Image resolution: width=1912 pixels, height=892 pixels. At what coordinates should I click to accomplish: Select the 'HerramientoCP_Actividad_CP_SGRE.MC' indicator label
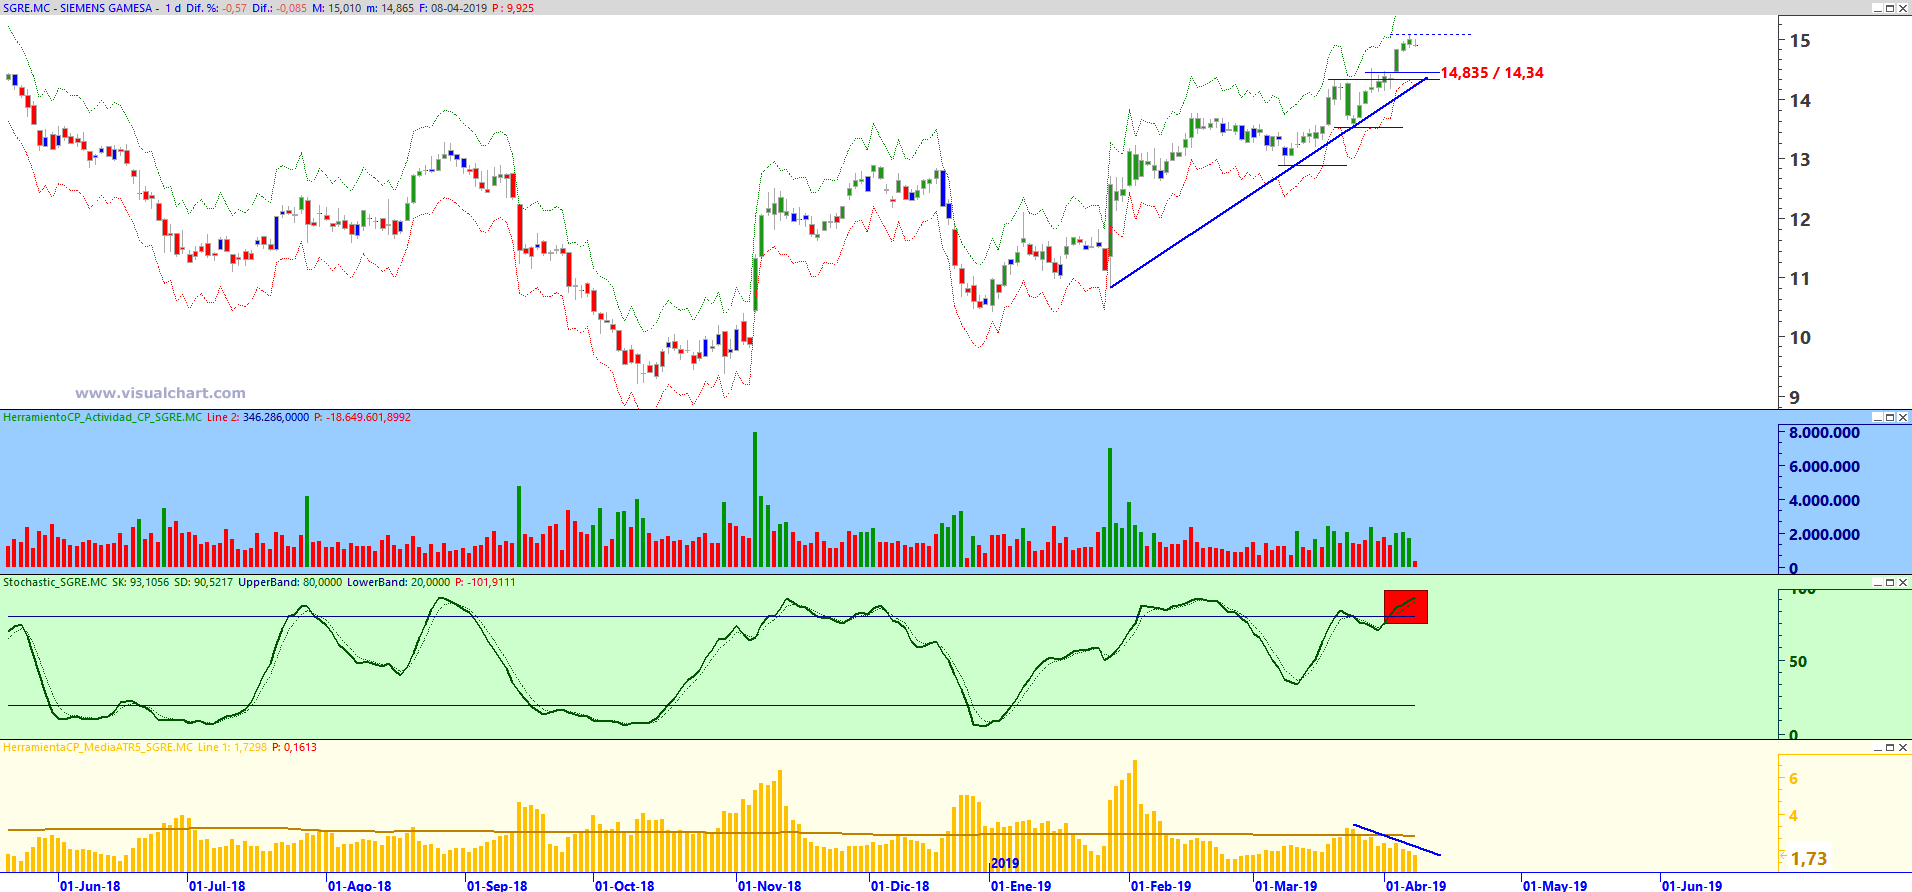click(102, 417)
